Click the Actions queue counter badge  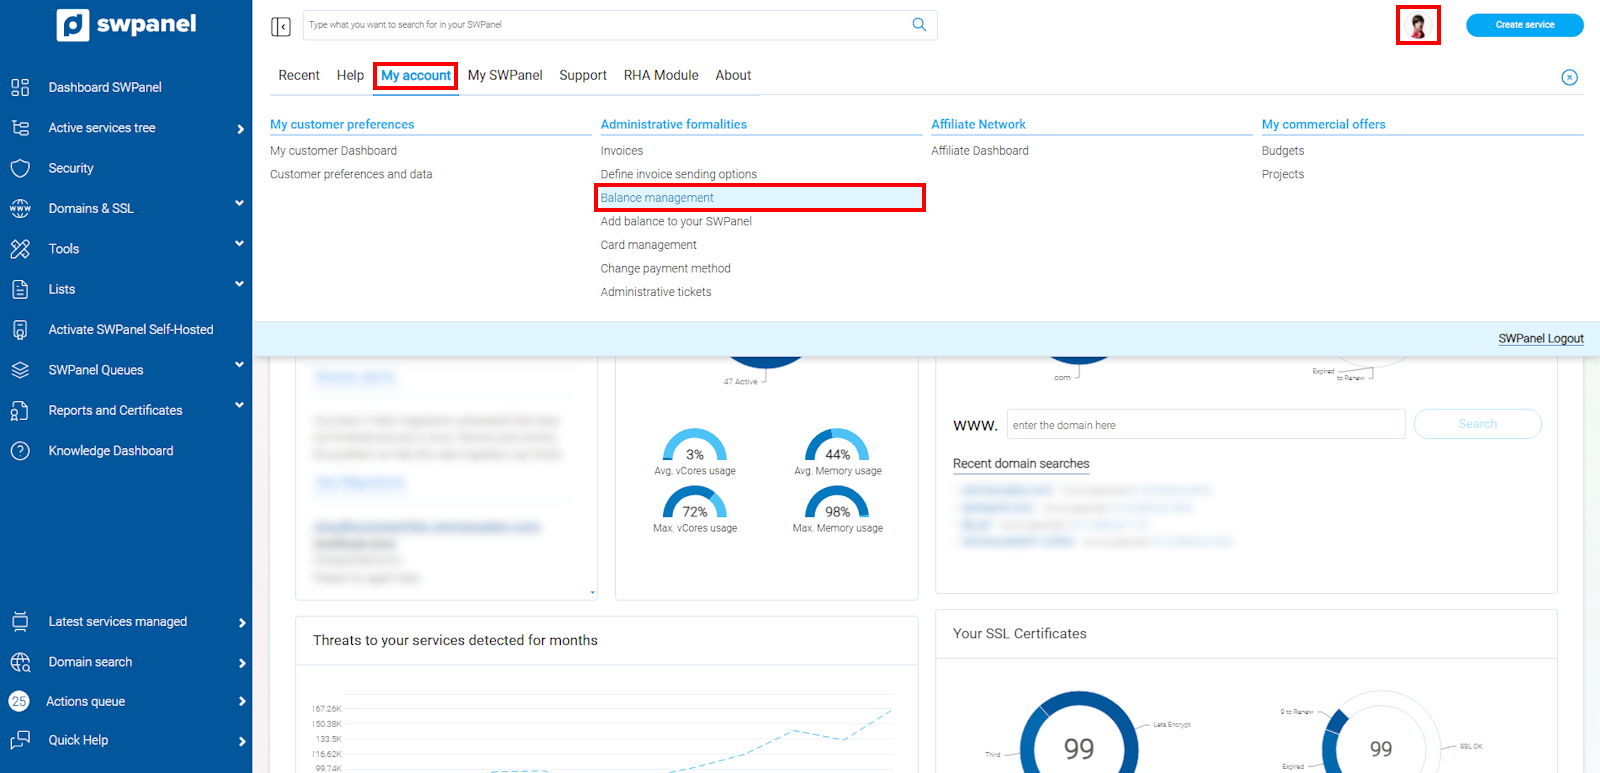point(19,701)
